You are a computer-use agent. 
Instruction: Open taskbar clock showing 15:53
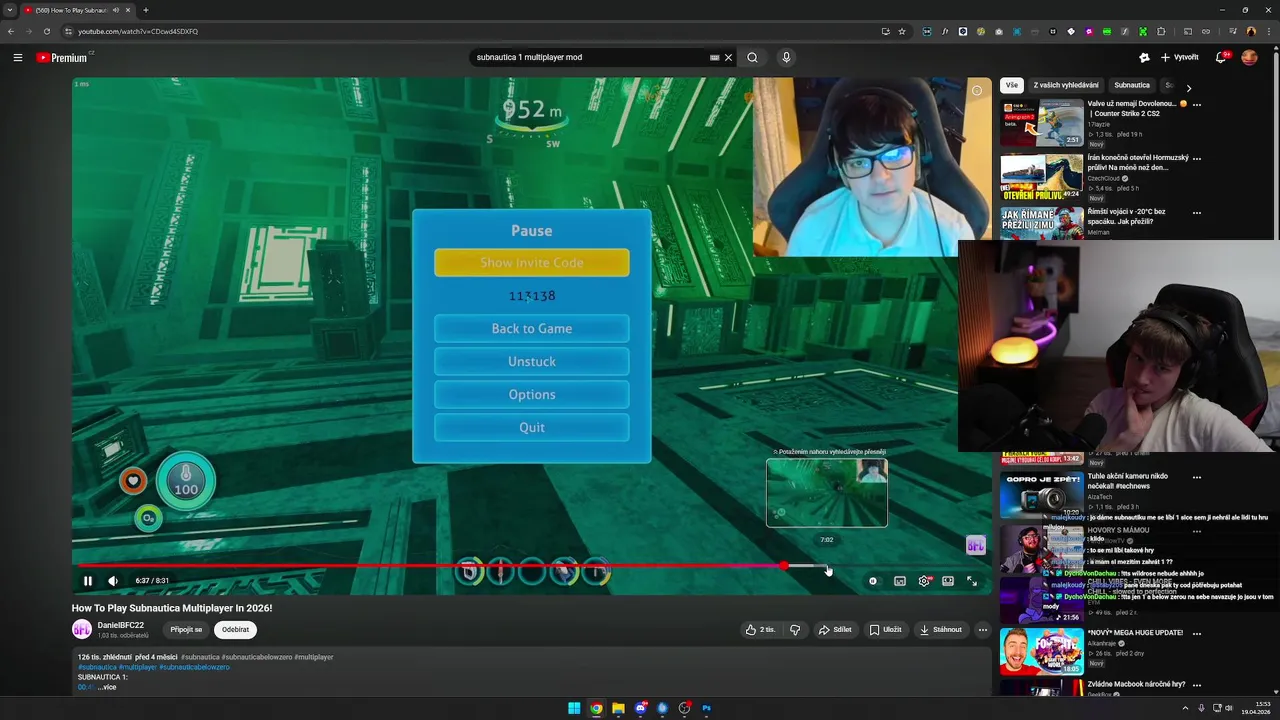point(1255,708)
